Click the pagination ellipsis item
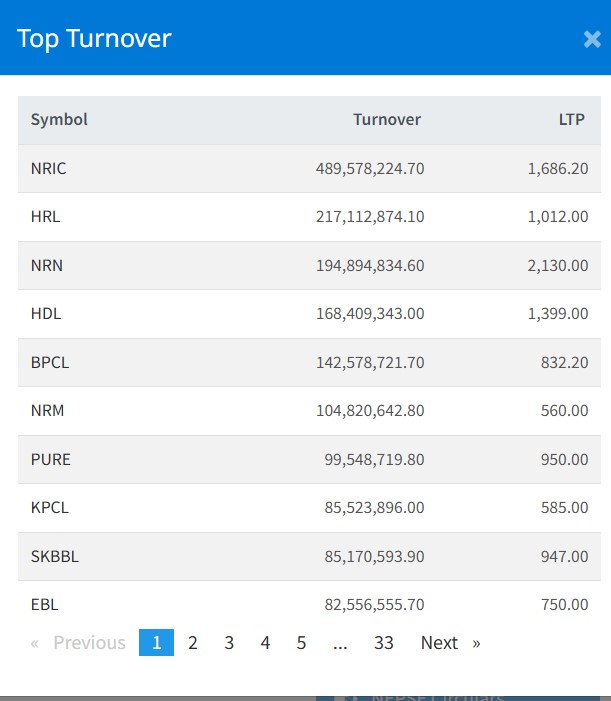Viewport: 611px width, 701px height. click(x=340, y=643)
